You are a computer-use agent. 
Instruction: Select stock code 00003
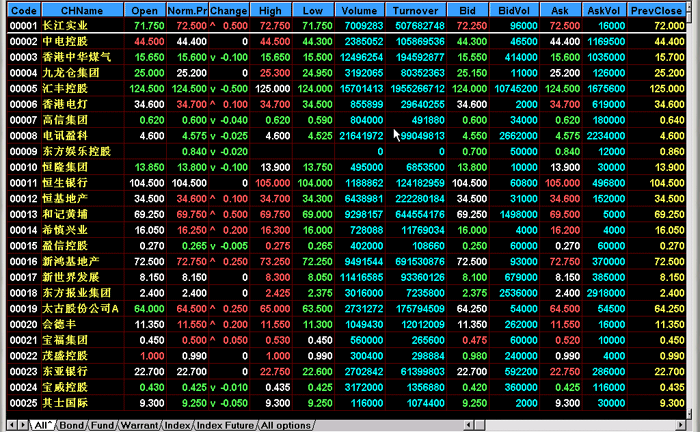[24, 57]
